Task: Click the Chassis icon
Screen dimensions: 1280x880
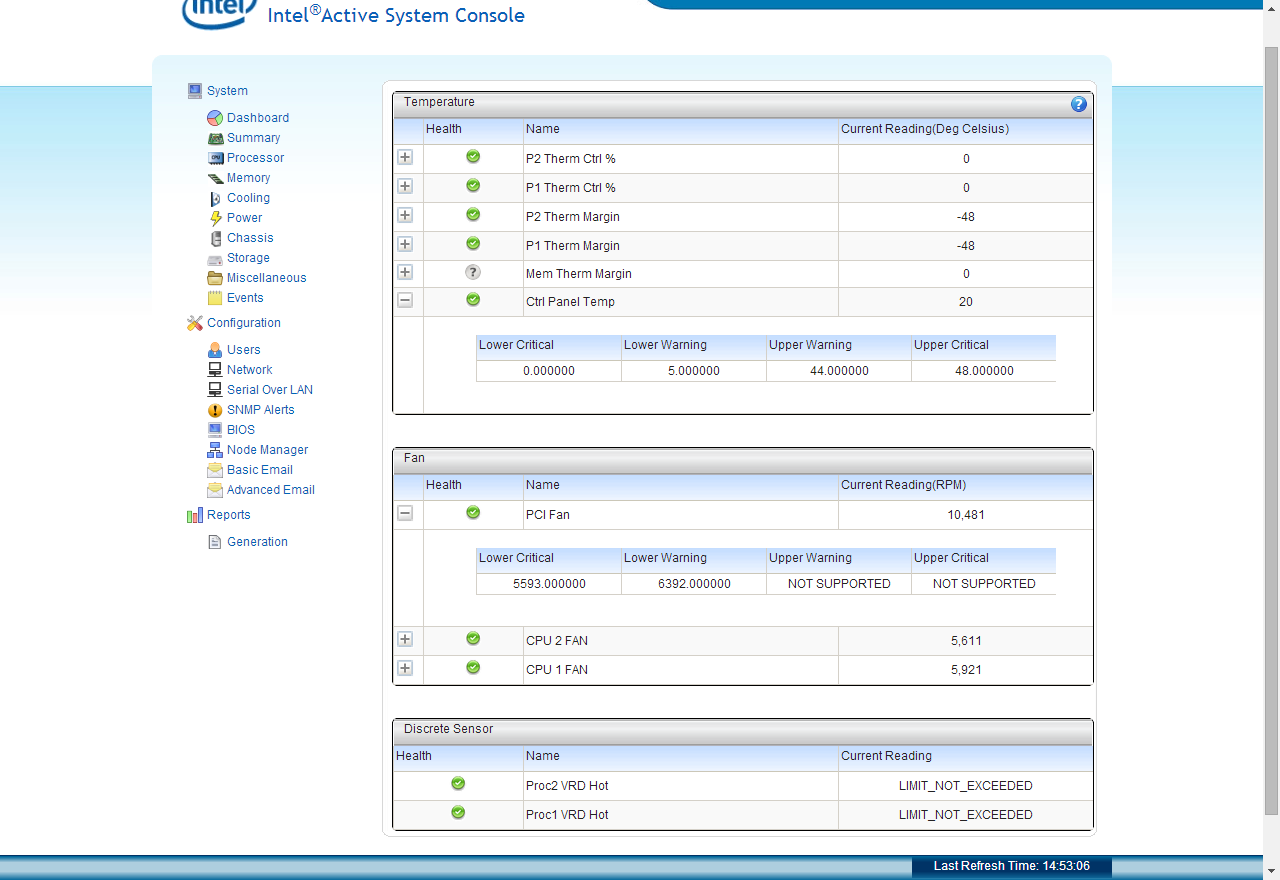Action: [x=215, y=238]
